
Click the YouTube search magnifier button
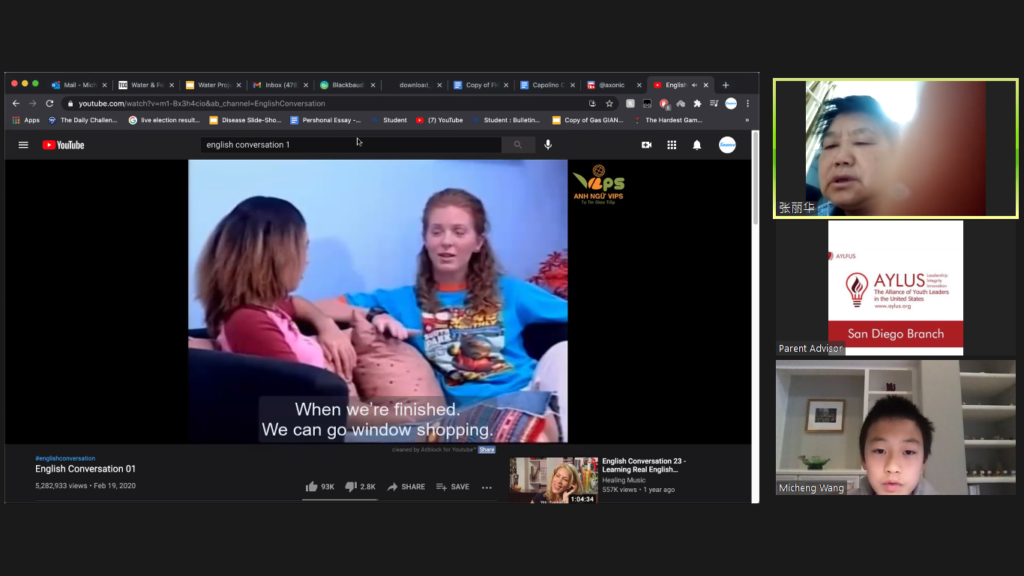(518, 145)
